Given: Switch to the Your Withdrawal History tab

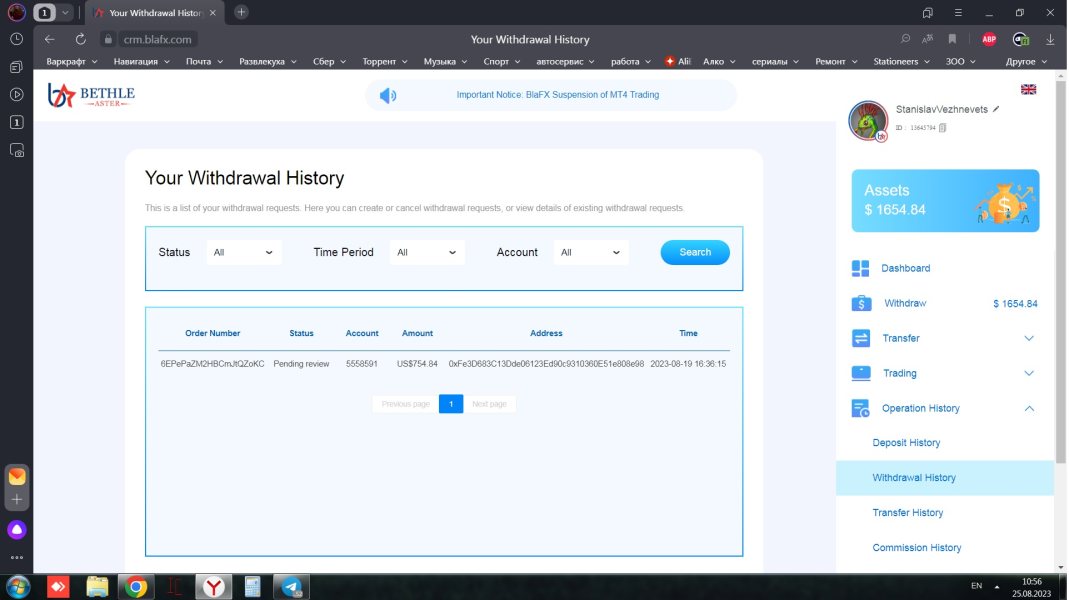Looking at the screenshot, I should (x=155, y=13).
